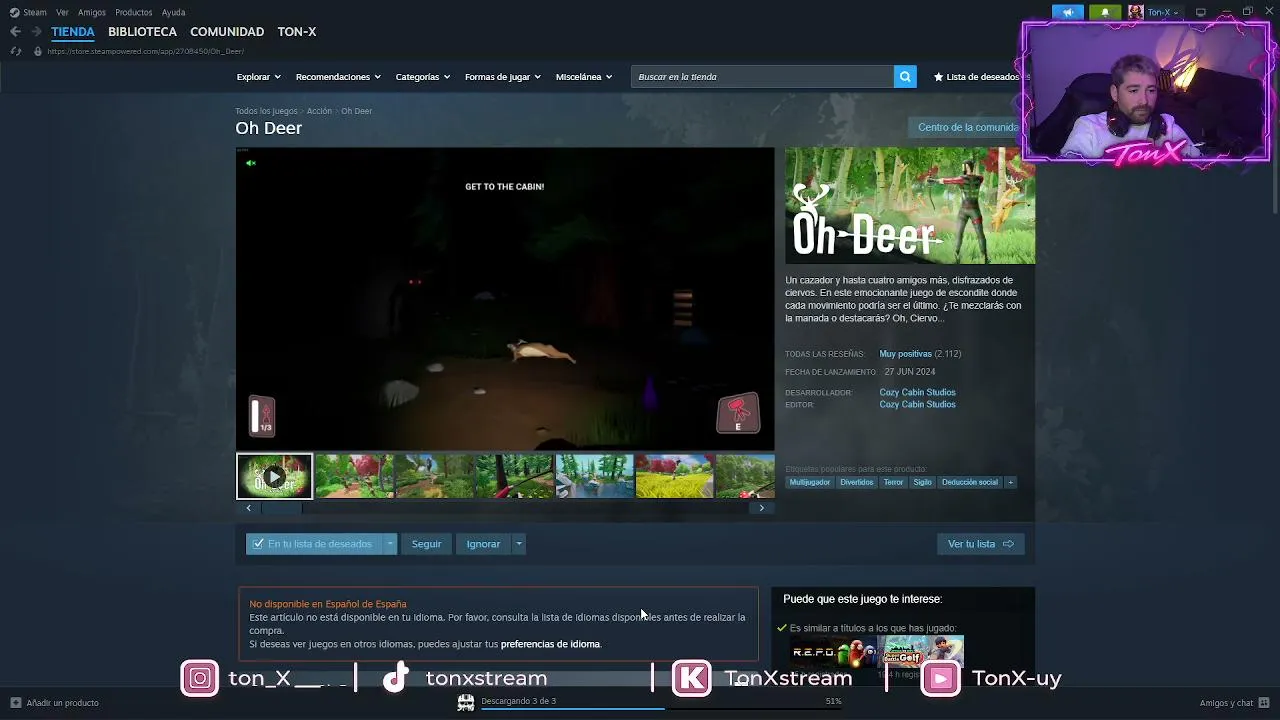1280x720 pixels.
Task: Click the Ver tu lista button
Action: pyautogui.click(x=980, y=544)
